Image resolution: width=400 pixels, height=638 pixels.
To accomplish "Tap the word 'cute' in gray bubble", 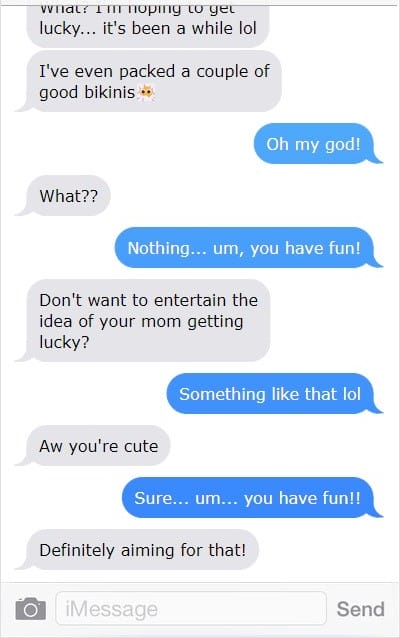I will click(141, 446).
